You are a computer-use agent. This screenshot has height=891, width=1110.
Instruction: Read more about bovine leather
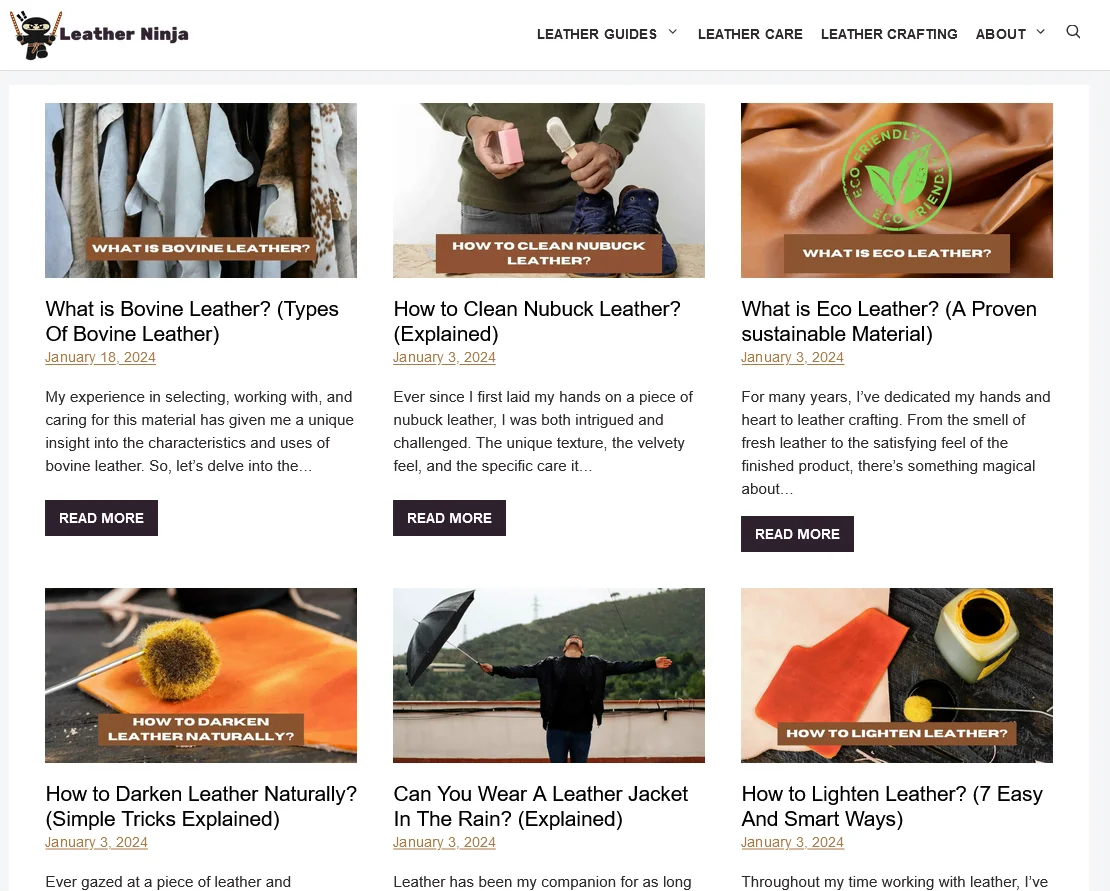(x=101, y=518)
